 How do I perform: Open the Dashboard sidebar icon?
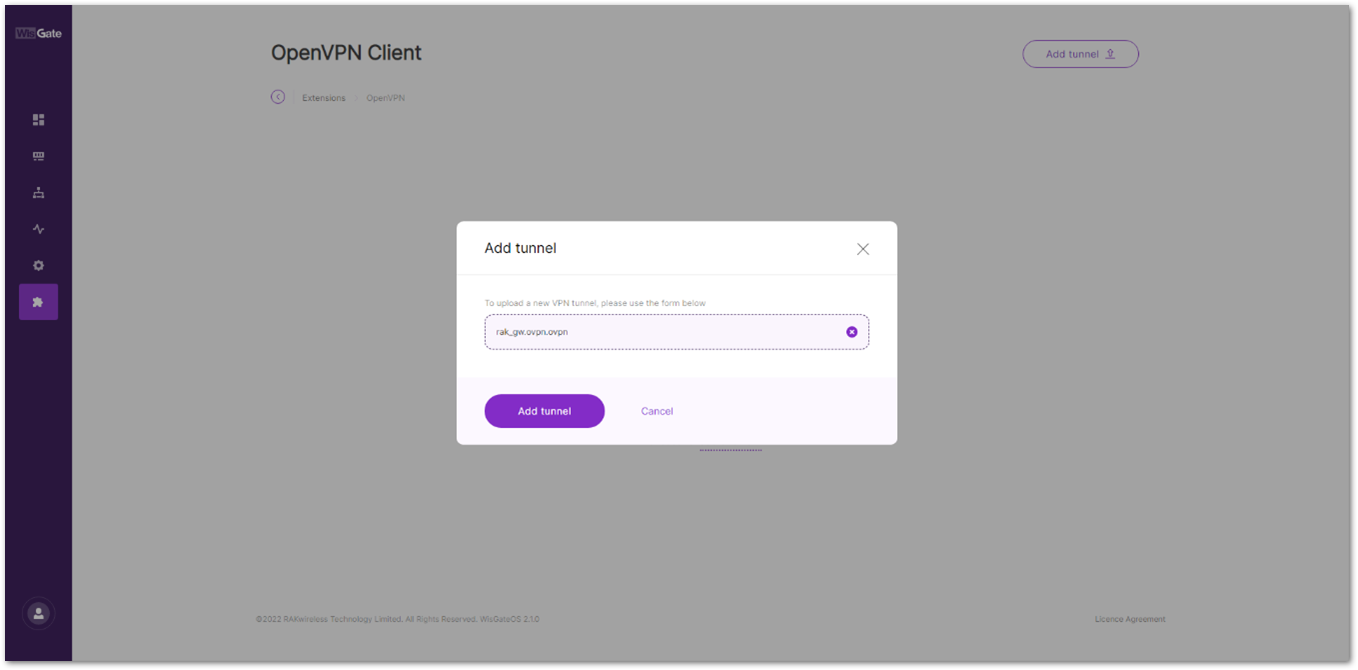tap(38, 120)
